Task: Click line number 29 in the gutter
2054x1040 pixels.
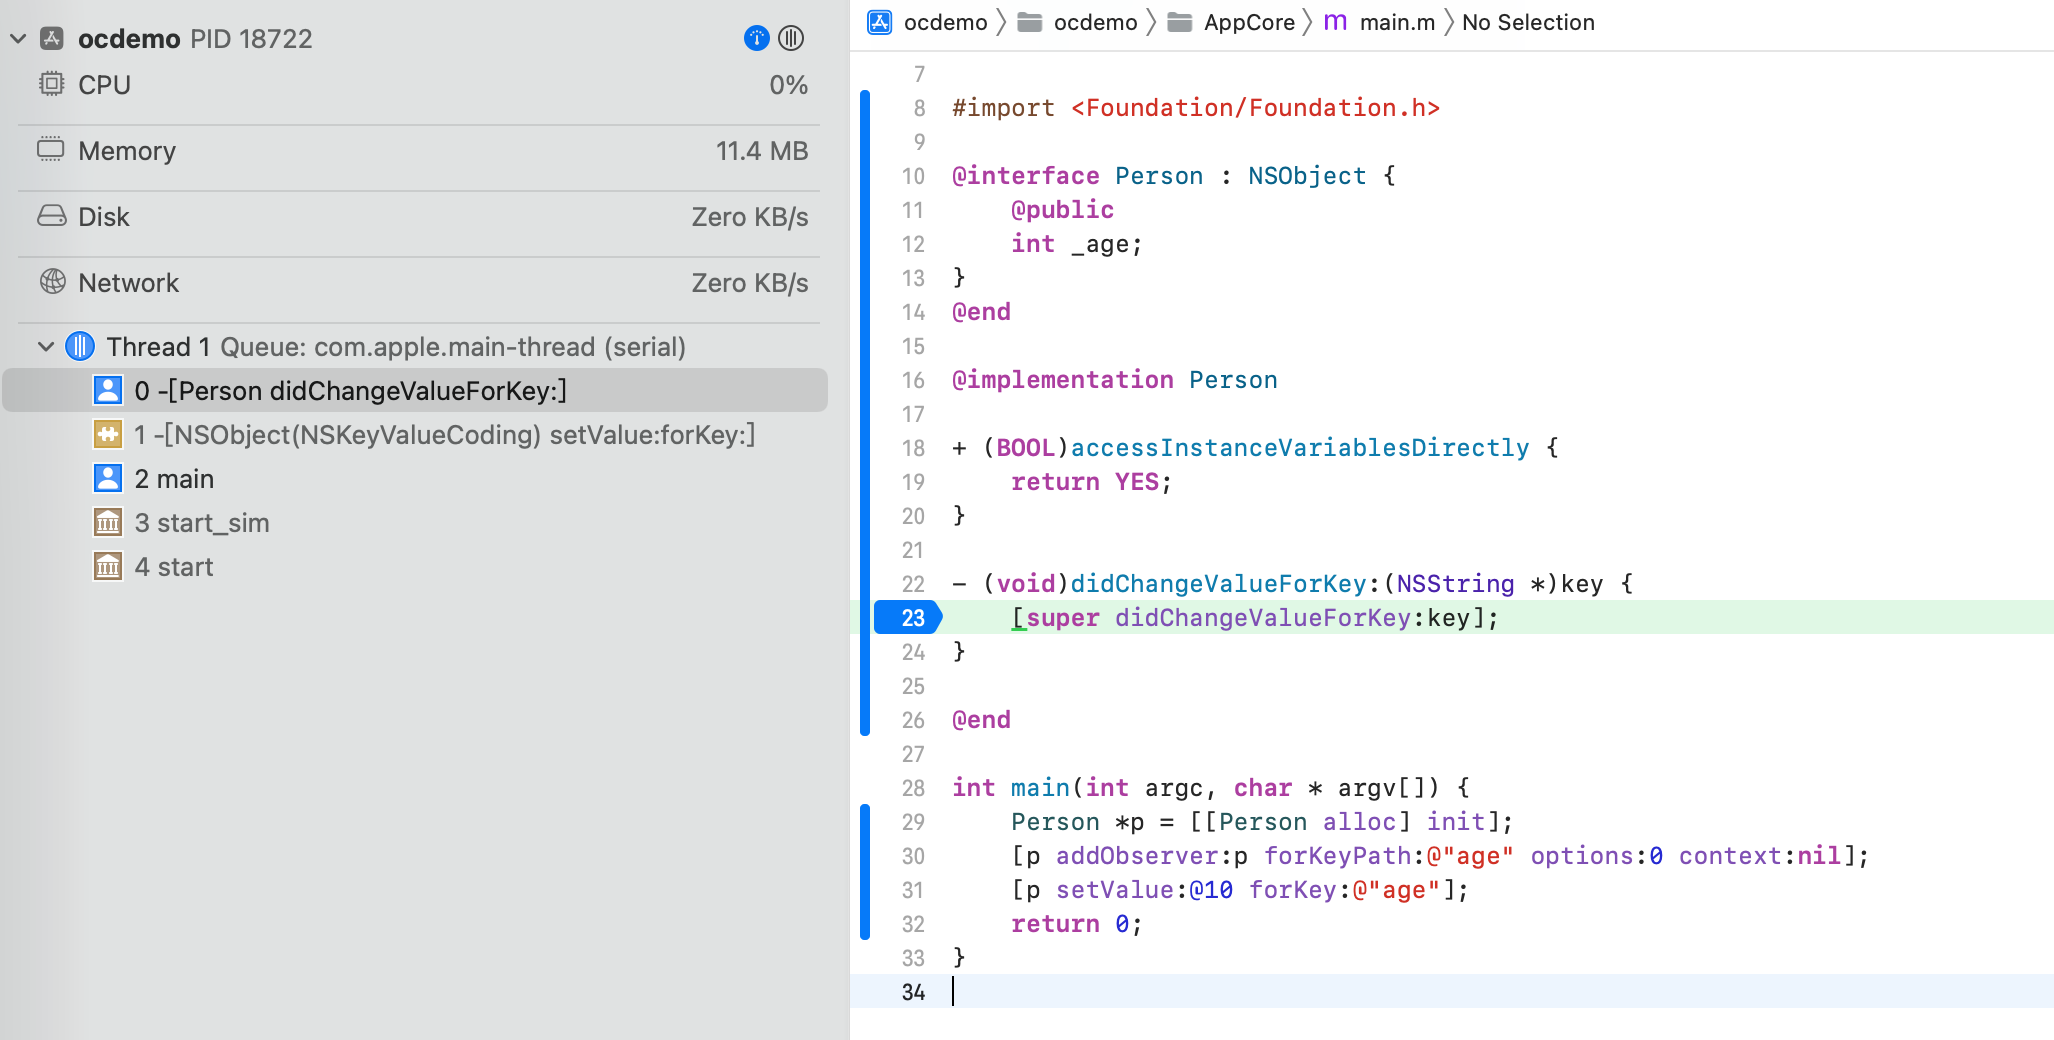Action: (913, 822)
